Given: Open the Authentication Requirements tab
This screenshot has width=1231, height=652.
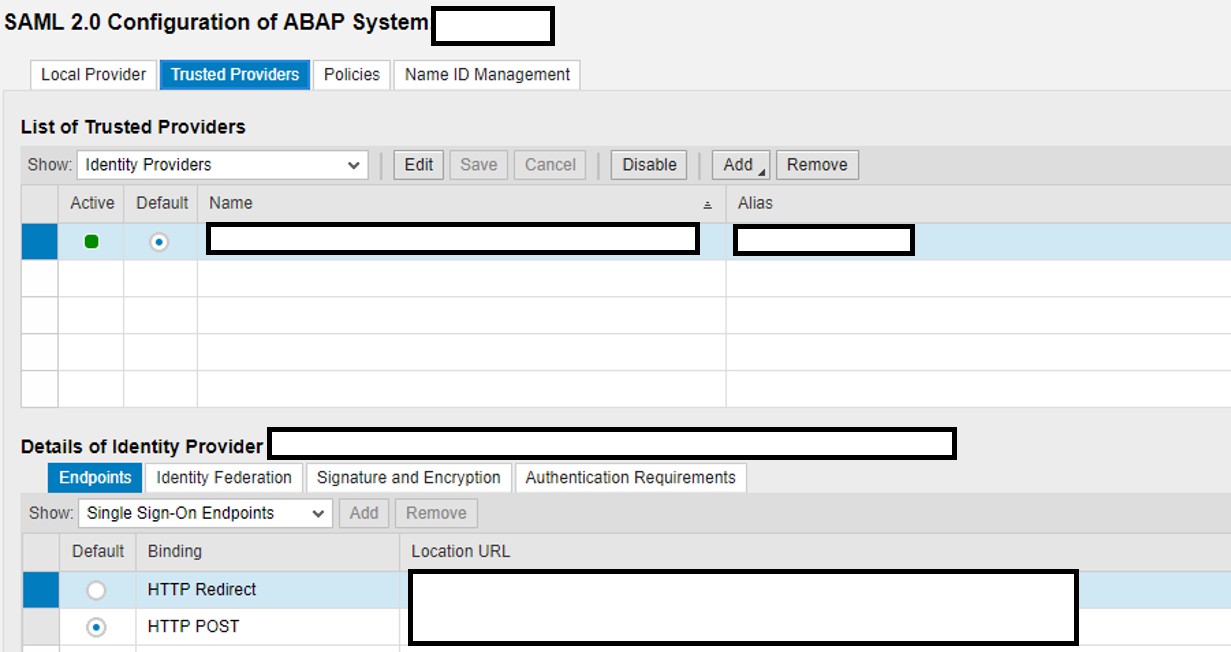Looking at the screenshot, I should [x=630, y=477].
